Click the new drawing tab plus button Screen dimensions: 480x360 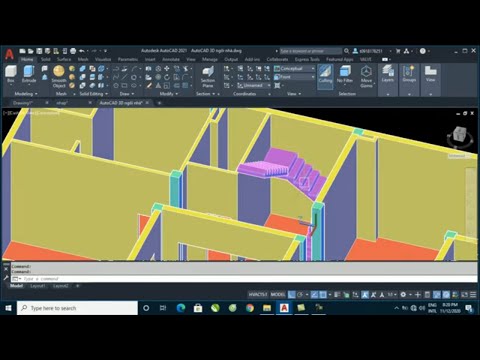tap(159, 103)
